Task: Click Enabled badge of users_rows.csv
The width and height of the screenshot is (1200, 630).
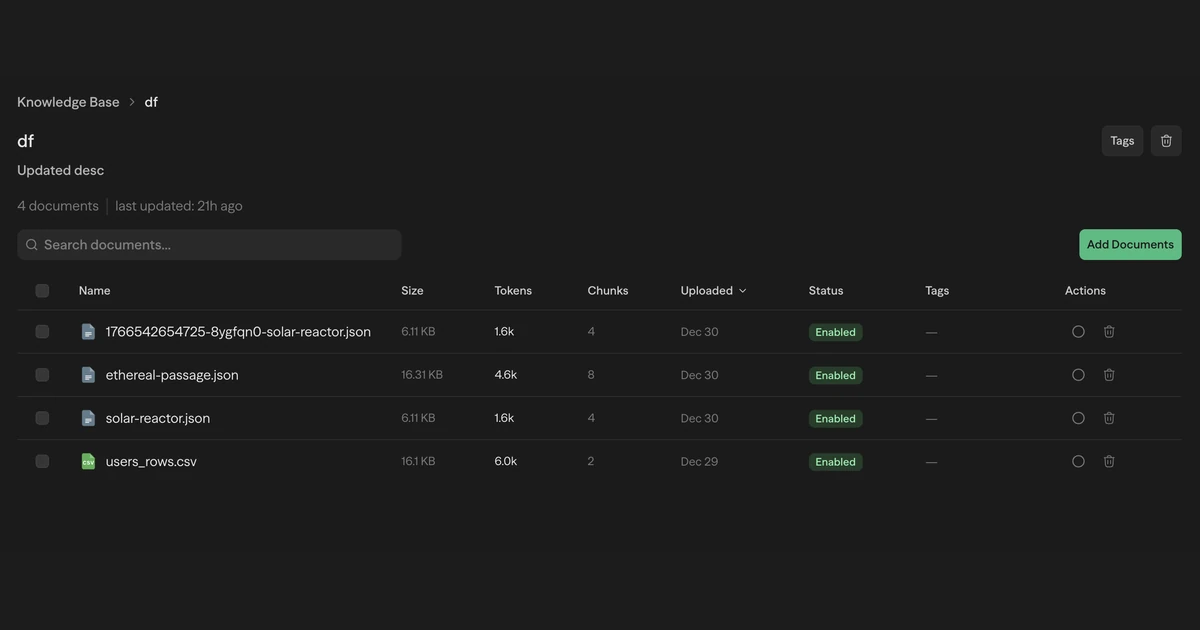Action: point(835,462)
